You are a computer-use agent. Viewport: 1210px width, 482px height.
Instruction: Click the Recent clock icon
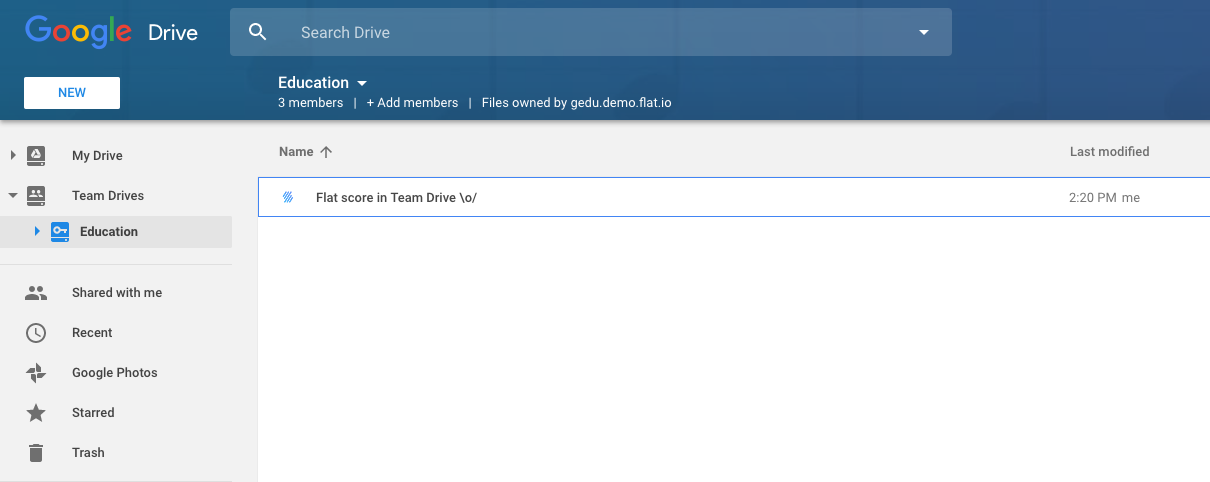[36, 333]
